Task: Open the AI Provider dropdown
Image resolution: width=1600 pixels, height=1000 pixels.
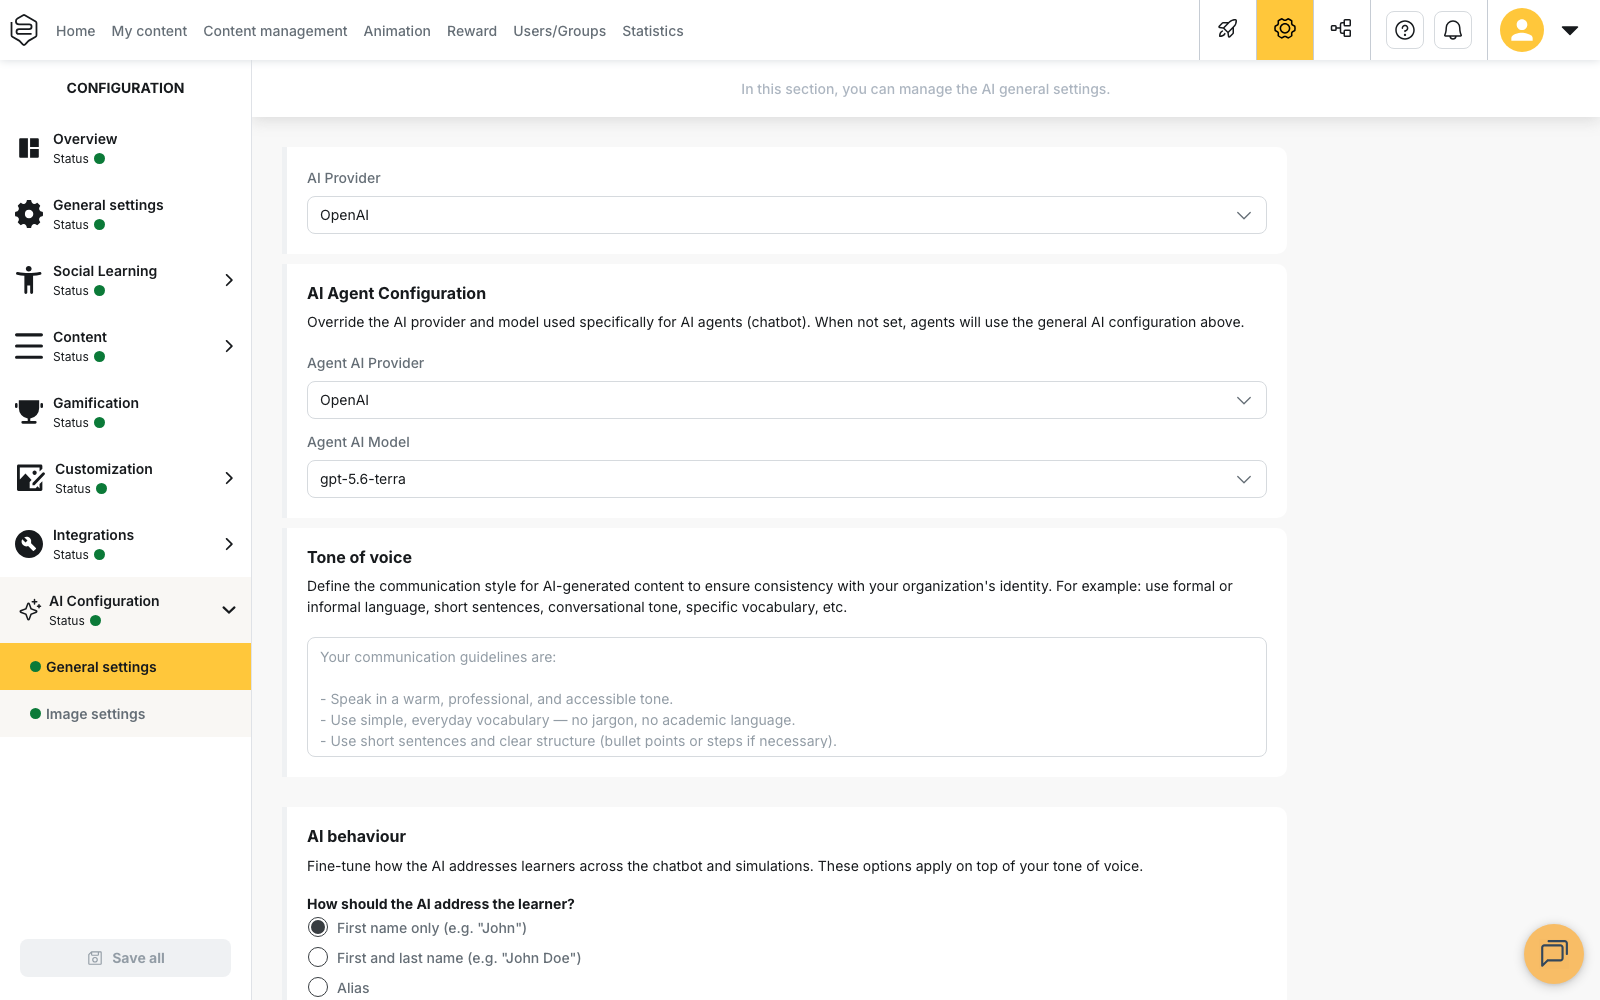Action: pyautogui.click(x=787, y=215)
